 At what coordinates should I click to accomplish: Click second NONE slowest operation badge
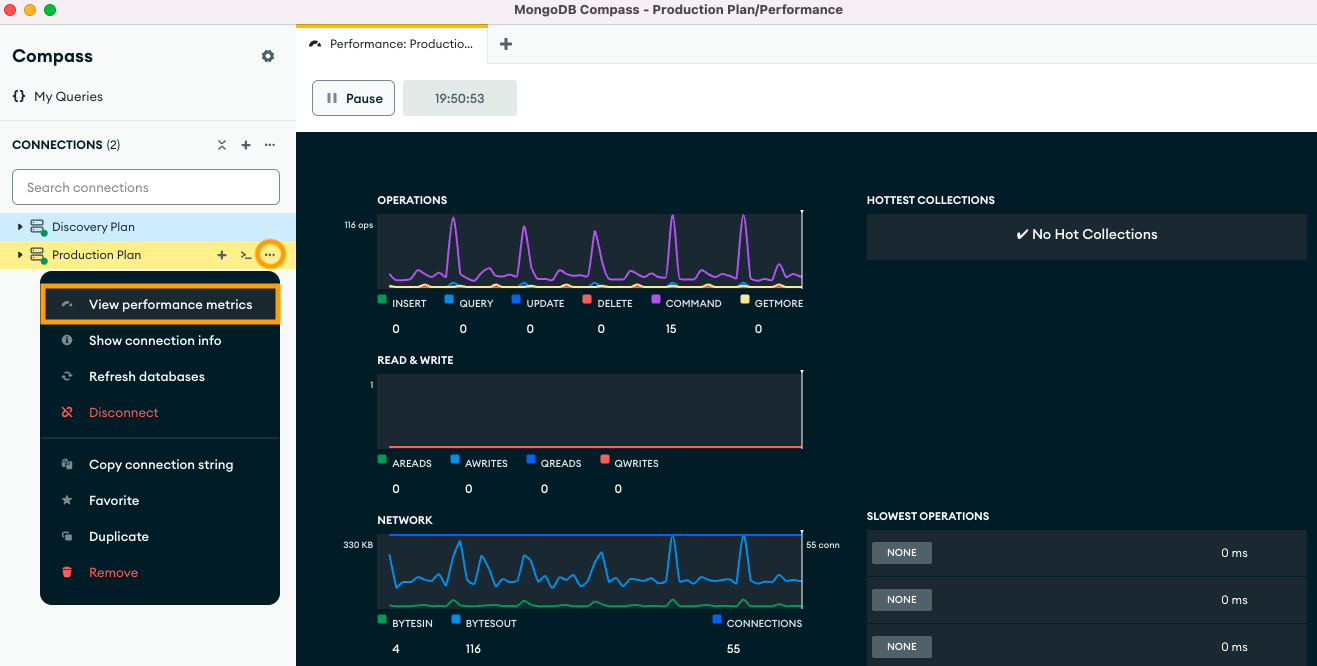pyautogui.click(x=902, y=600)
